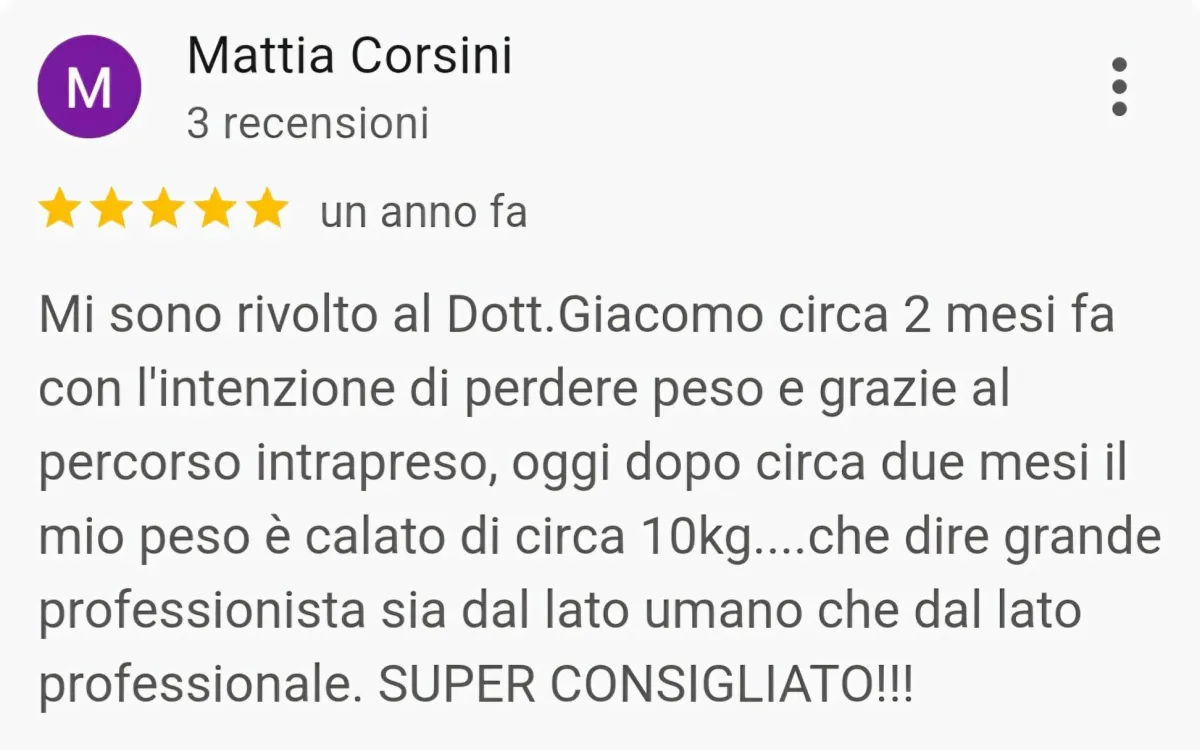1200x750 pixels.
Task: Click the second rating star
Action: (x=111, y=212)
